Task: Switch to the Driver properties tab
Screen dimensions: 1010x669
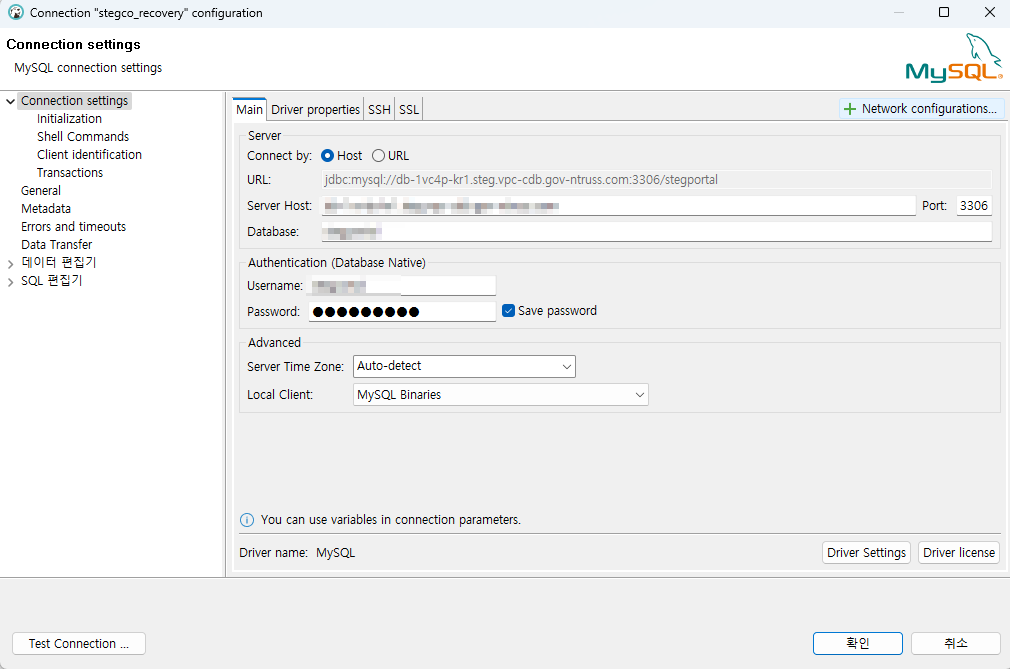Action: pyautogui.click(x=315, y=110)
